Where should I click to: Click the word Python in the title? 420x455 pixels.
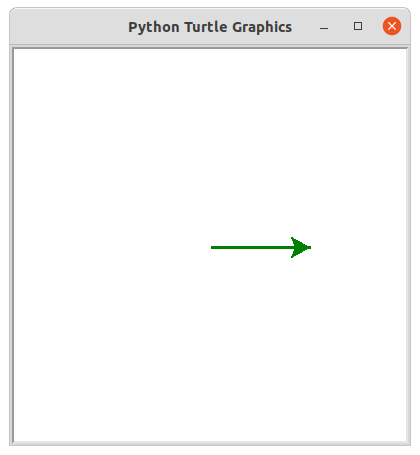pos(154,27)
